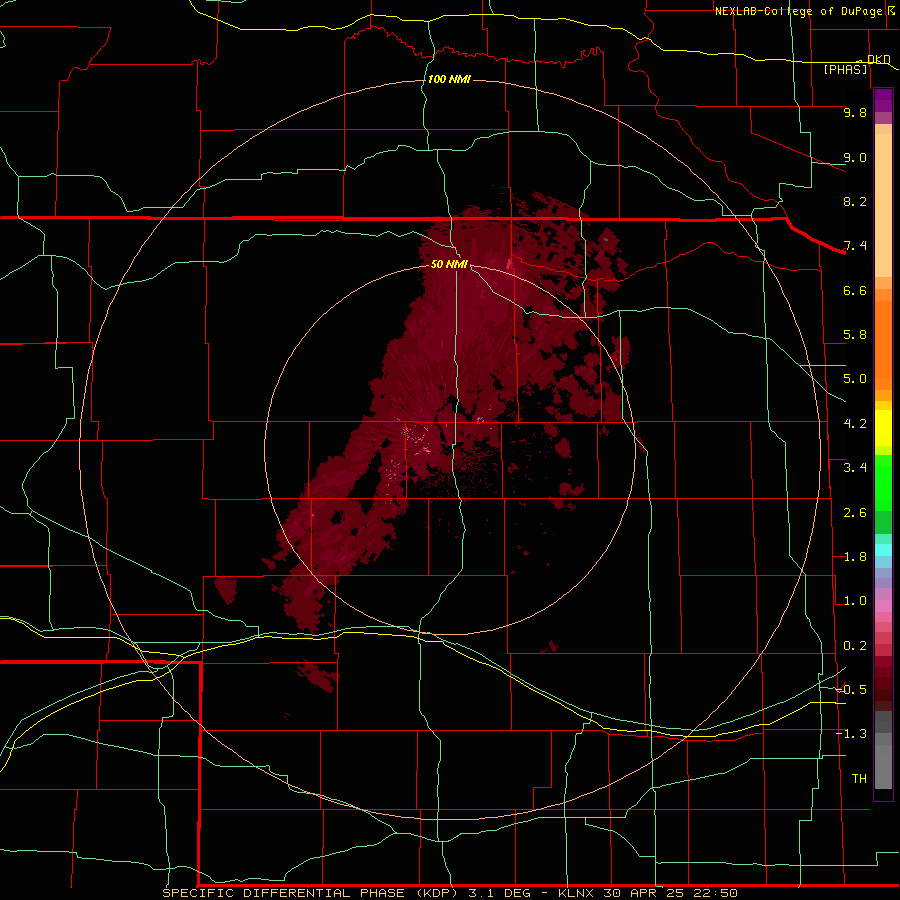This screenshot has height=900, width=900.
Task: Click the 6.6 value on the scale
Action: 855,290
